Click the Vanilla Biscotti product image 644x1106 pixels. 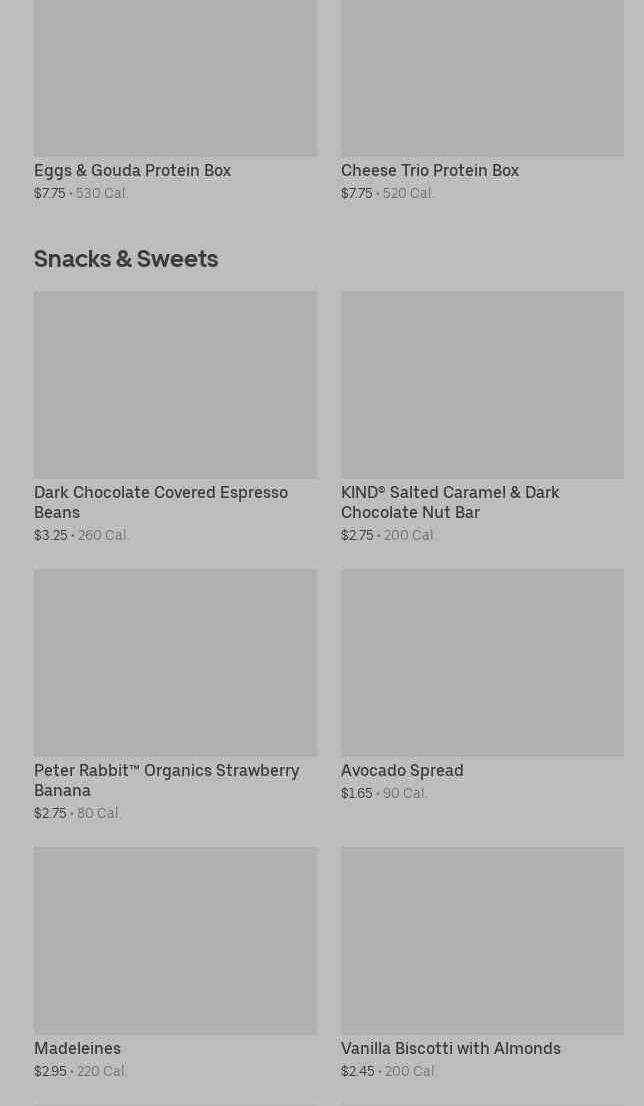482,940
